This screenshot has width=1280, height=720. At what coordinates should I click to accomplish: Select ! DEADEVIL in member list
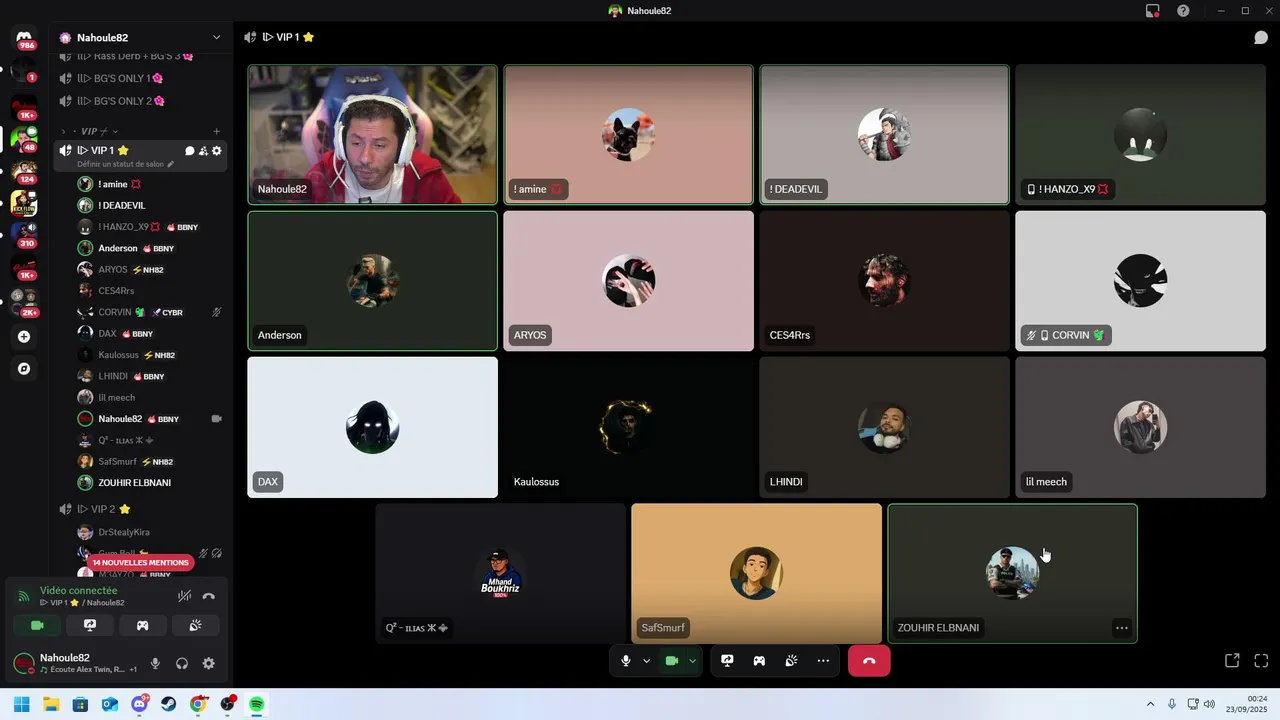click(150, 205)
